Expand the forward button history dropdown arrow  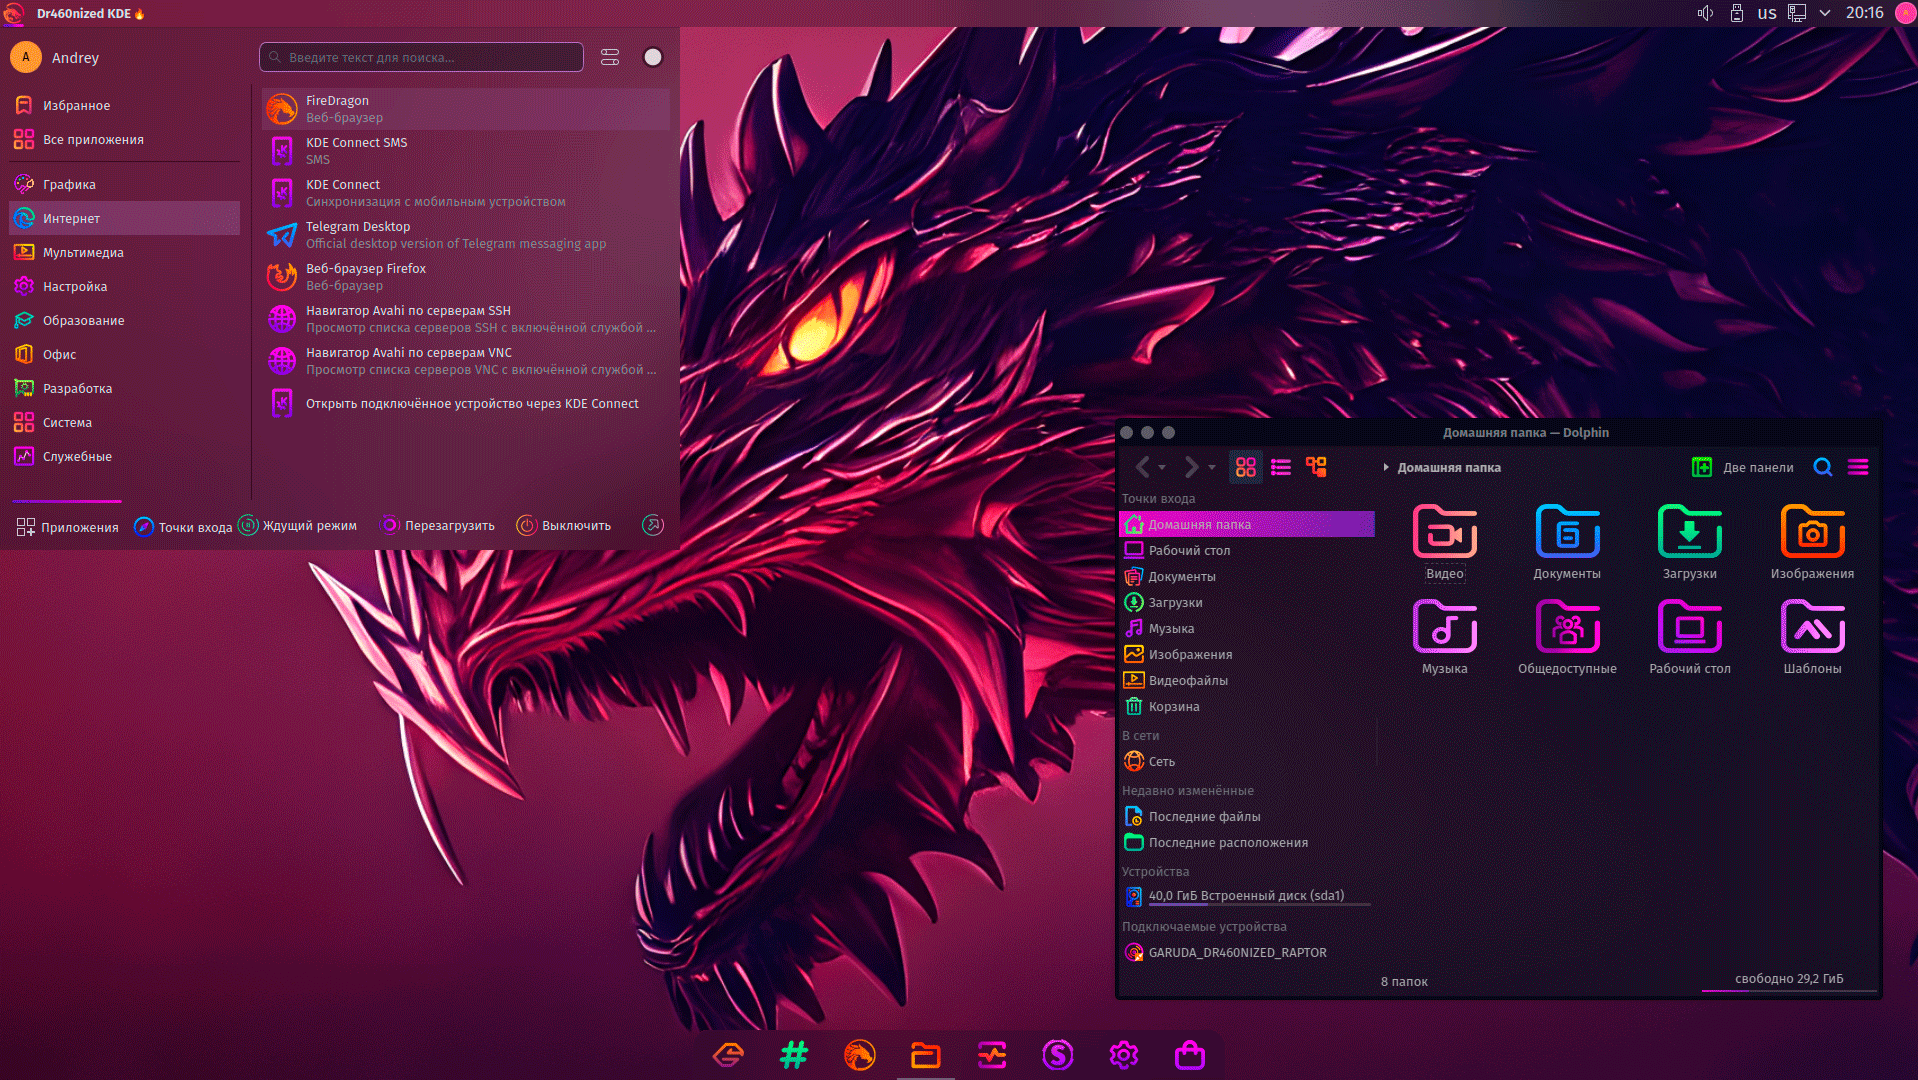click(x=1212, y=467)
